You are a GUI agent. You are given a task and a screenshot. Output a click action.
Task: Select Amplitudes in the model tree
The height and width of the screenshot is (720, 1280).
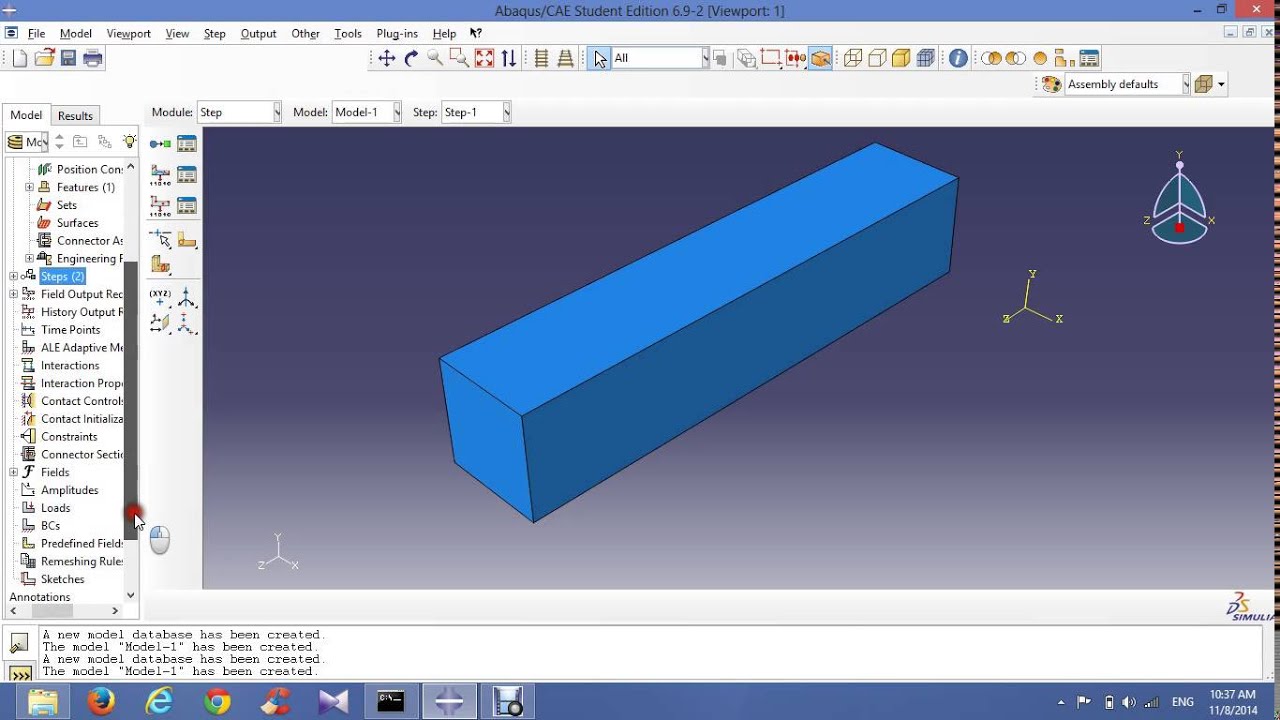69,490
